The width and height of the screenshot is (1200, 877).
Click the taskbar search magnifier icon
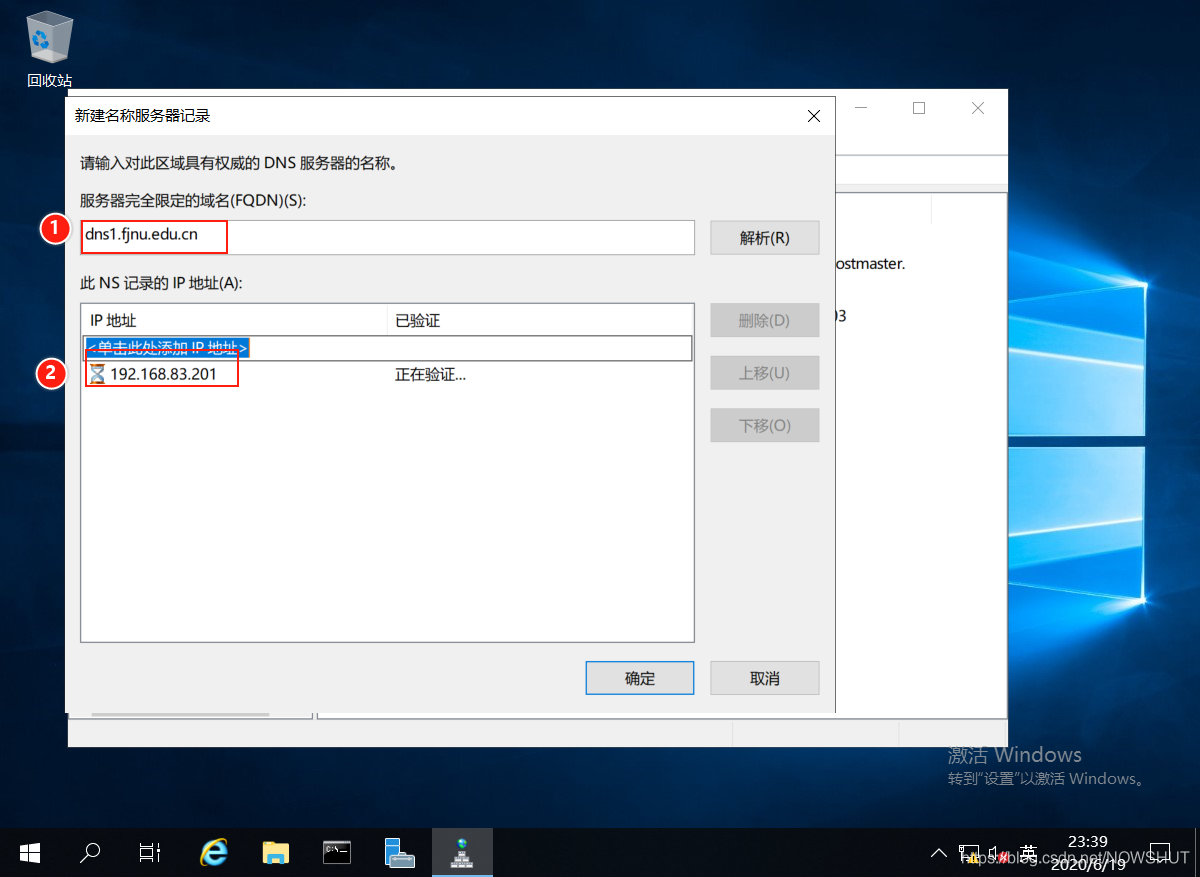click(90, 852)
